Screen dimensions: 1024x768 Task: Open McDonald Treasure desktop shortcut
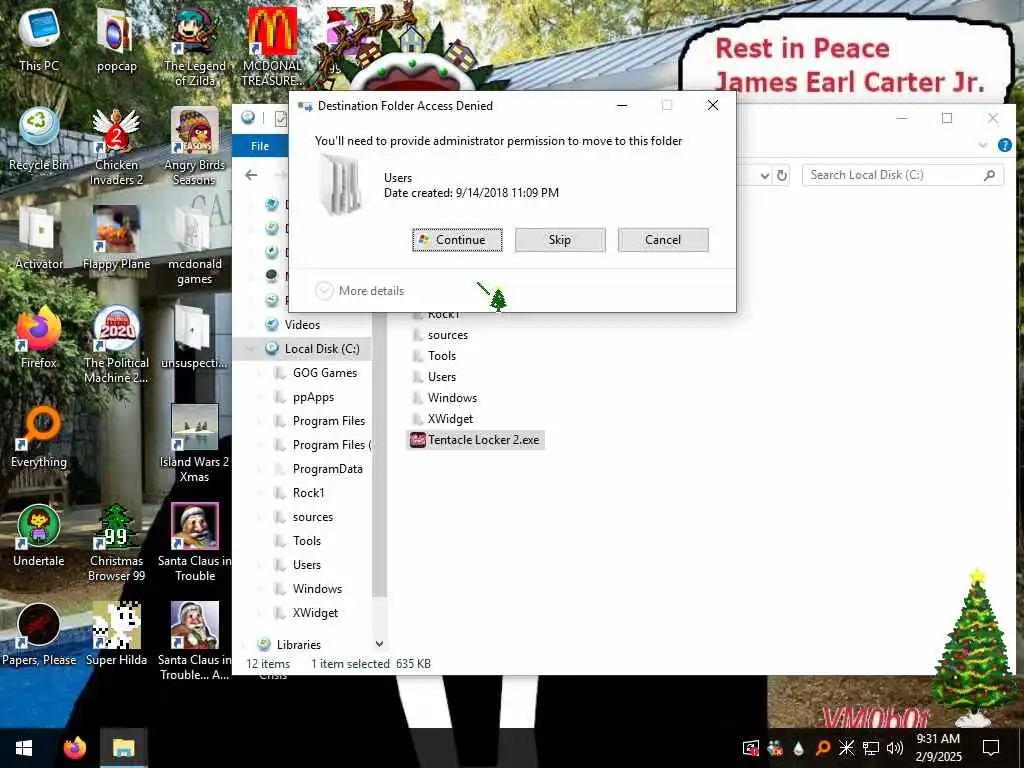272,47
